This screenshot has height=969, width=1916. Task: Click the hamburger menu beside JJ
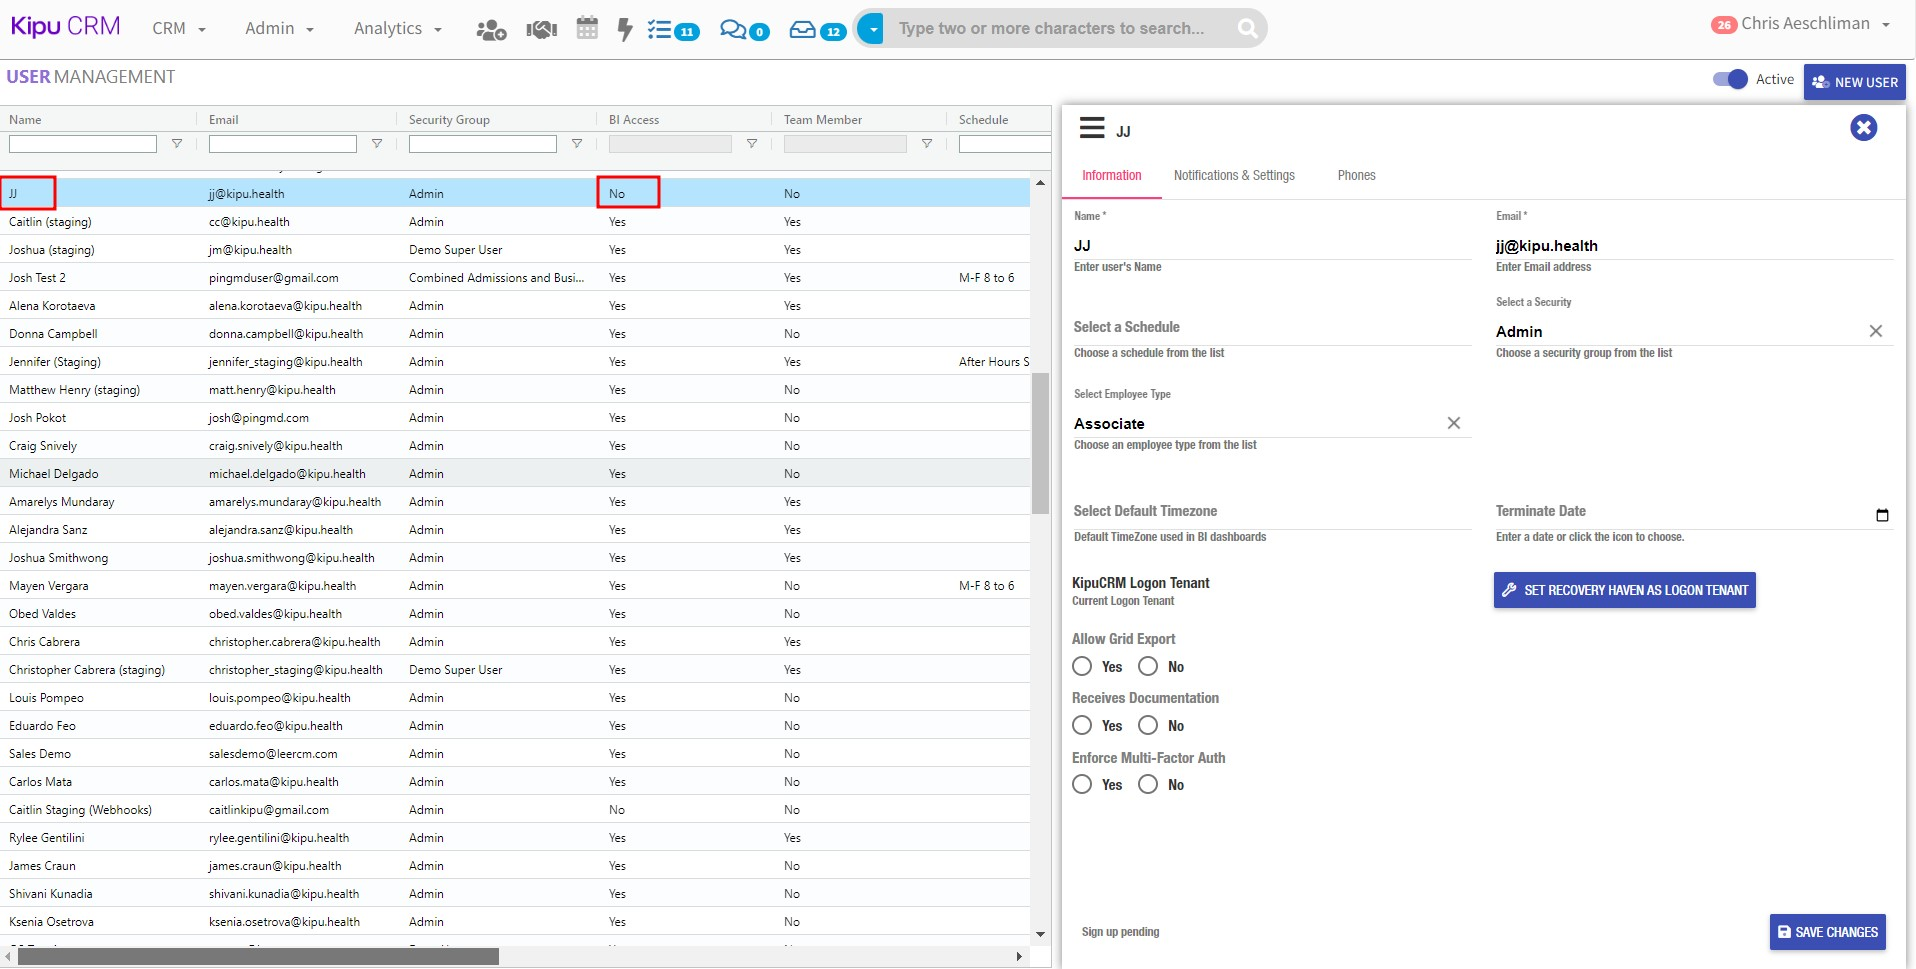(x=1092, y=128)
